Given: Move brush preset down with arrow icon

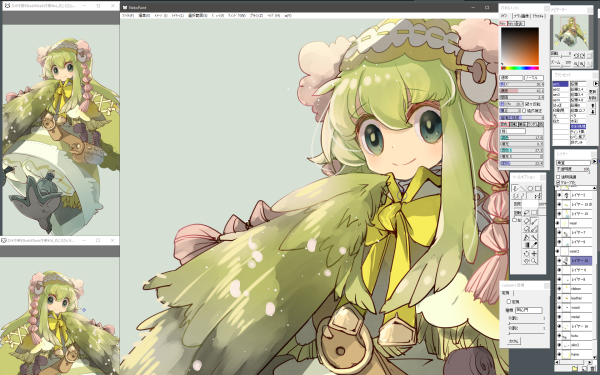Looking at the screenshot, I should pyautogui.click(x=593, y=112).
